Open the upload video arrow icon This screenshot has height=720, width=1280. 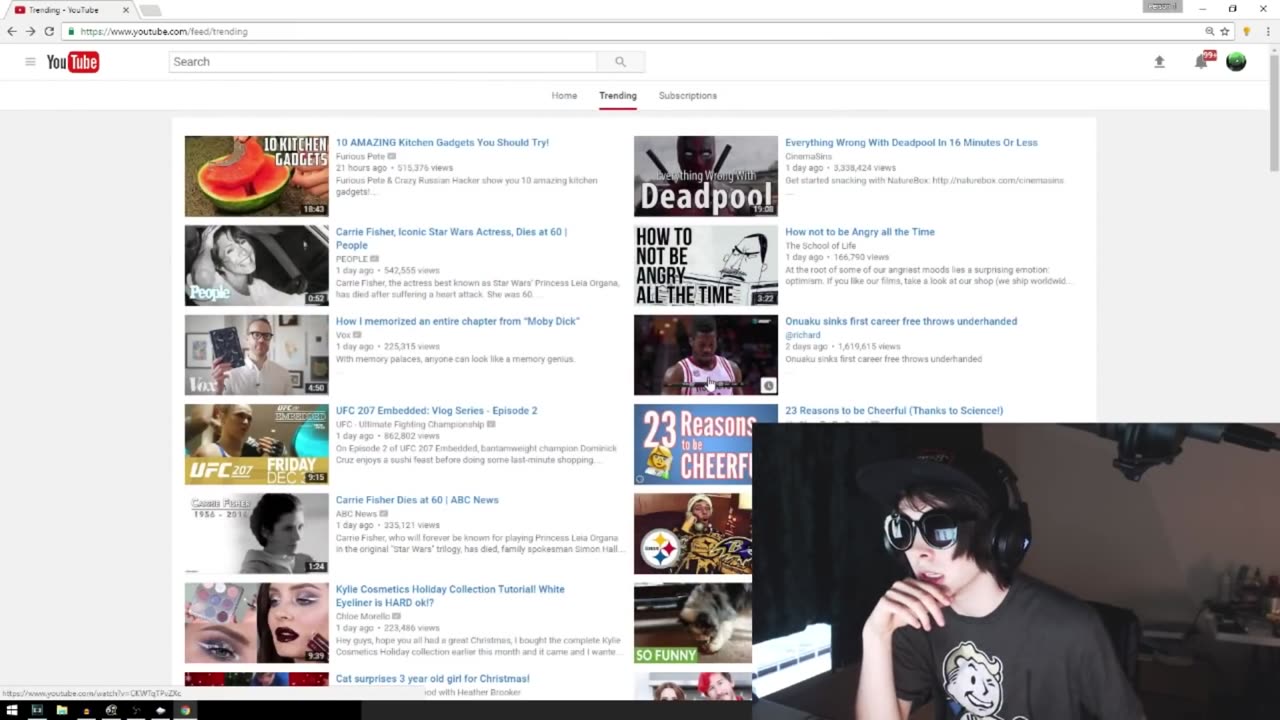pyautogui.click(x=1159, y=62)
